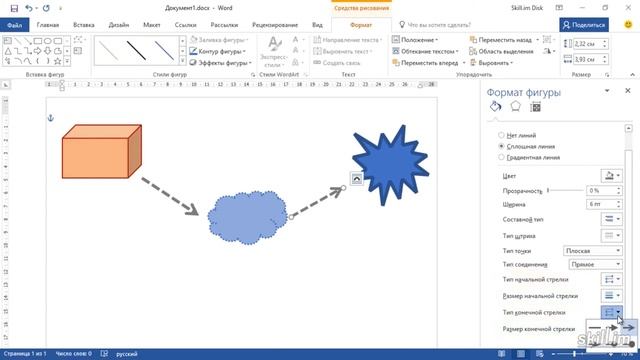Click 'Переместить назад' button
Image resolution: width=640 pixels, height=360 pixels.
click(500, 40)
